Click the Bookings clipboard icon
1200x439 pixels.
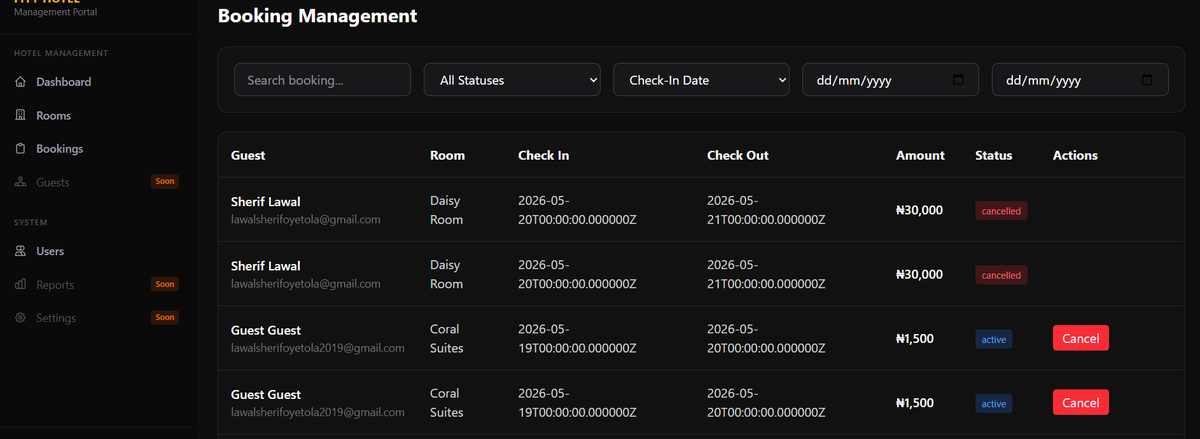[x=21, y=149]
